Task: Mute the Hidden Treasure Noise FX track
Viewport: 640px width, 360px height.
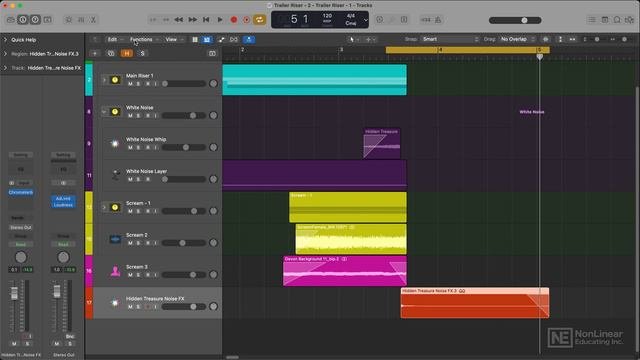Action: tap(130, 307)
